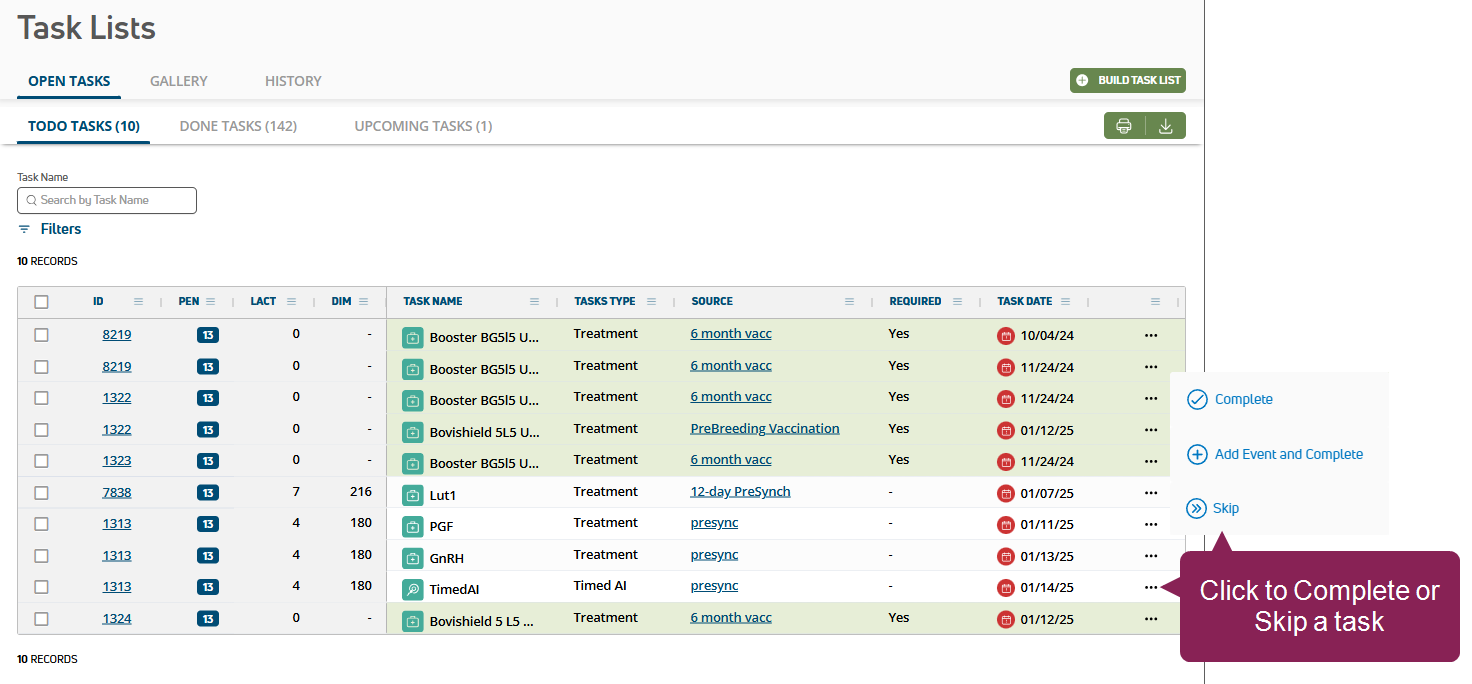The width and height of the screenshot is (1472, 684).
Task: Click the red calendar icon for 01/14/25
Action: click(1006, 588)
